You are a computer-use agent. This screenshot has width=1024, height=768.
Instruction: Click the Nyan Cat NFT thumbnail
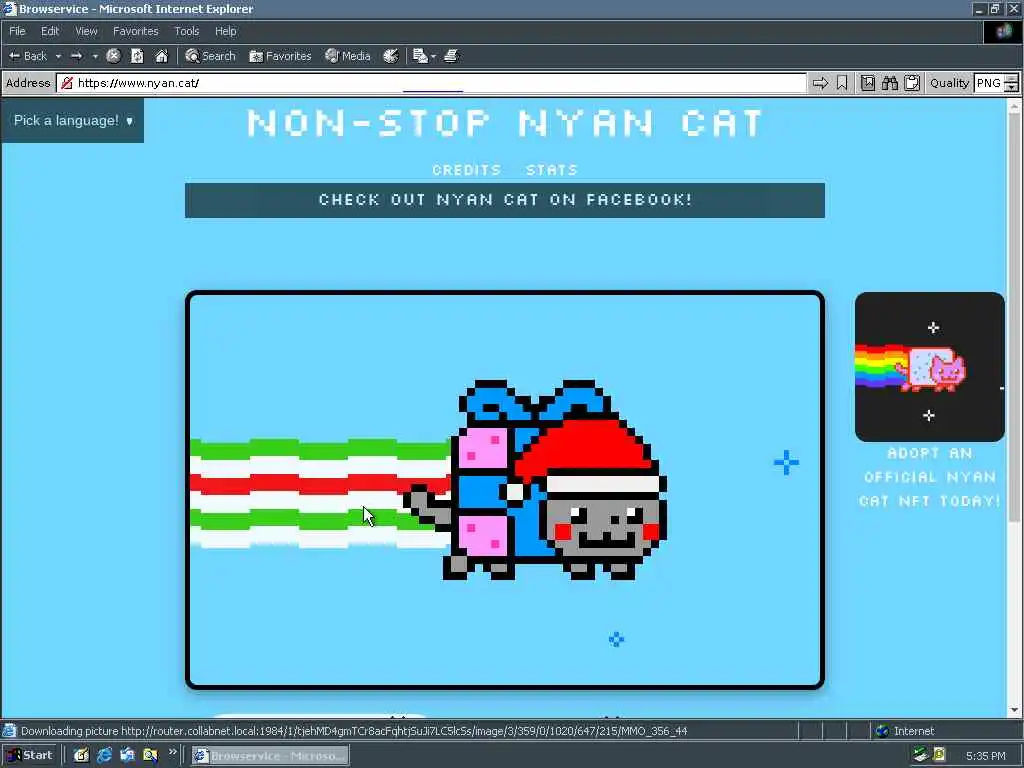[x=929, y=366]
